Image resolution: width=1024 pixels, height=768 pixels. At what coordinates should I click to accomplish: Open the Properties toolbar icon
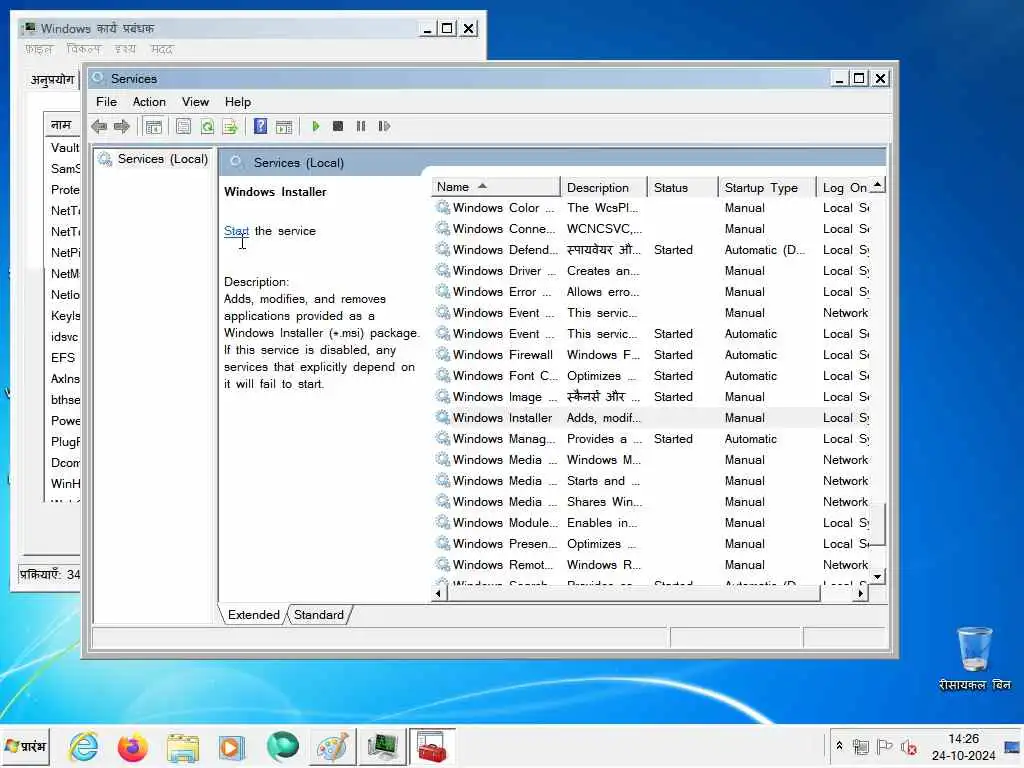[184, 127]
